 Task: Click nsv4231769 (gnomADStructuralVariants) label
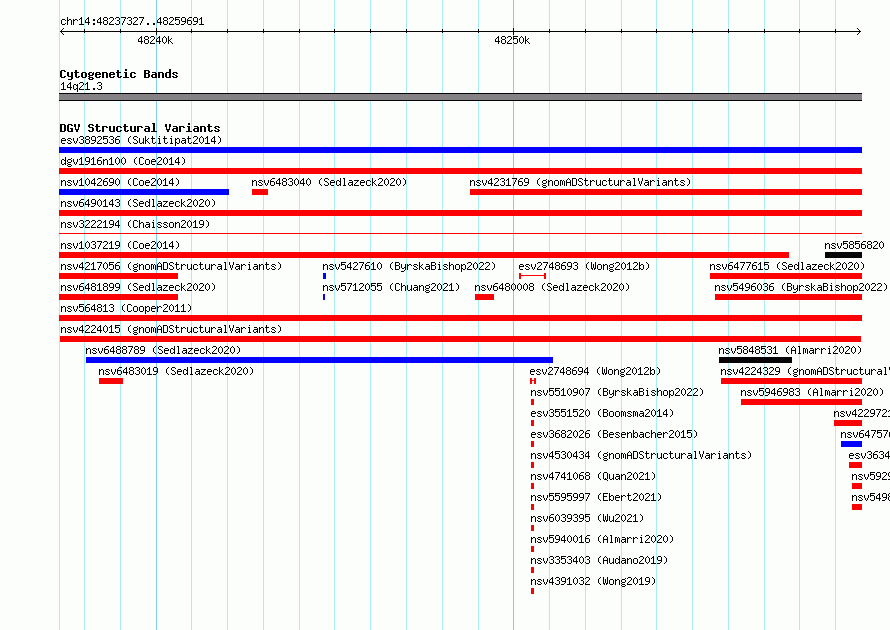coord(580,182)
